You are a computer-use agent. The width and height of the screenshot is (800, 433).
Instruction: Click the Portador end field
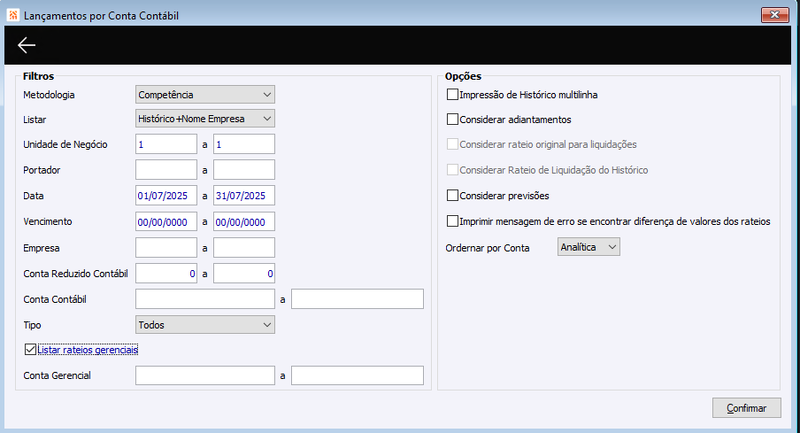click(244, 170)
